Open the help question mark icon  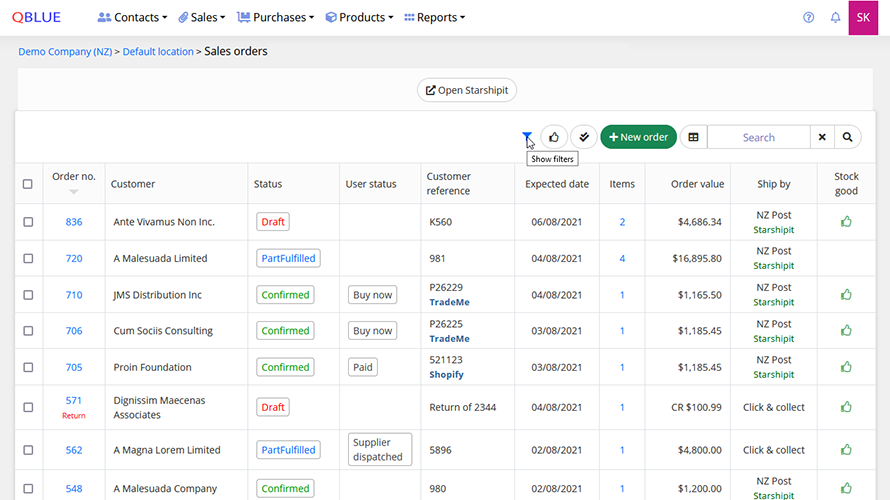click(x=809, y=18)
